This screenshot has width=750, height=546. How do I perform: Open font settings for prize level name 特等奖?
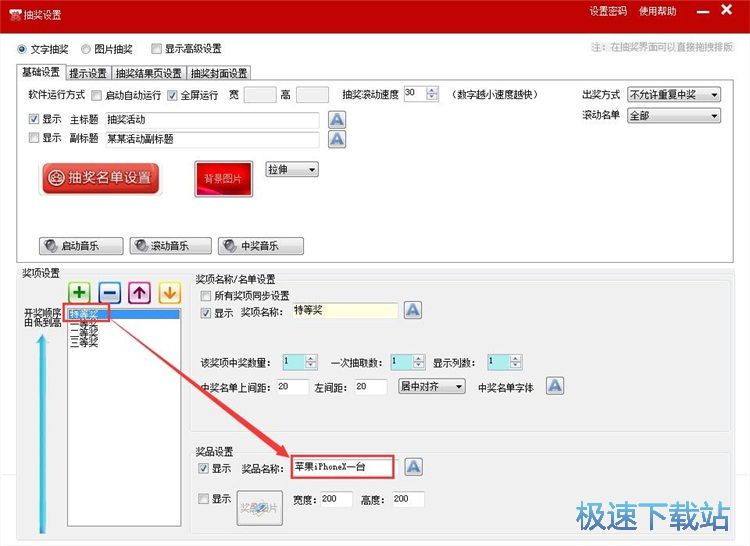pyautogui.click(x=413, y=310)
